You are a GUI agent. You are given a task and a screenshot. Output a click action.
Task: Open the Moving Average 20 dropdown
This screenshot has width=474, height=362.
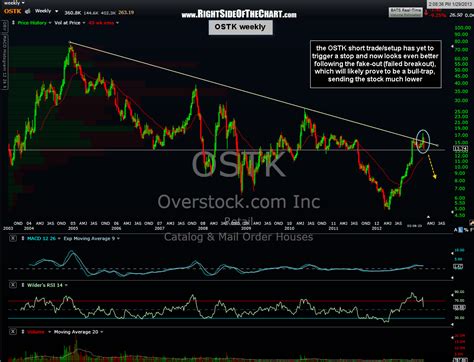coord(102,332)
